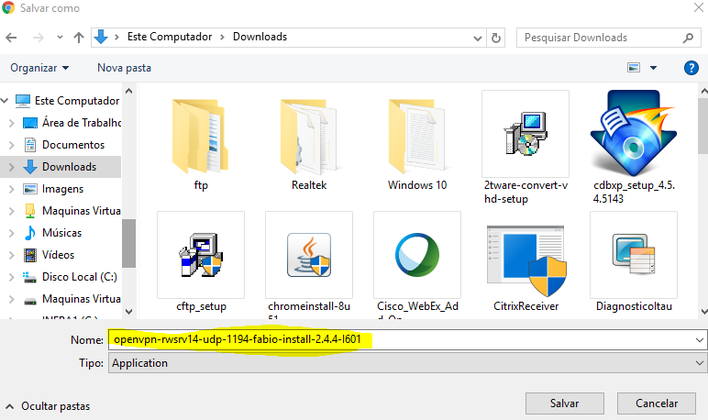
Task: Select the chromeinstall-8u Java icon
Action: point(309,255)
